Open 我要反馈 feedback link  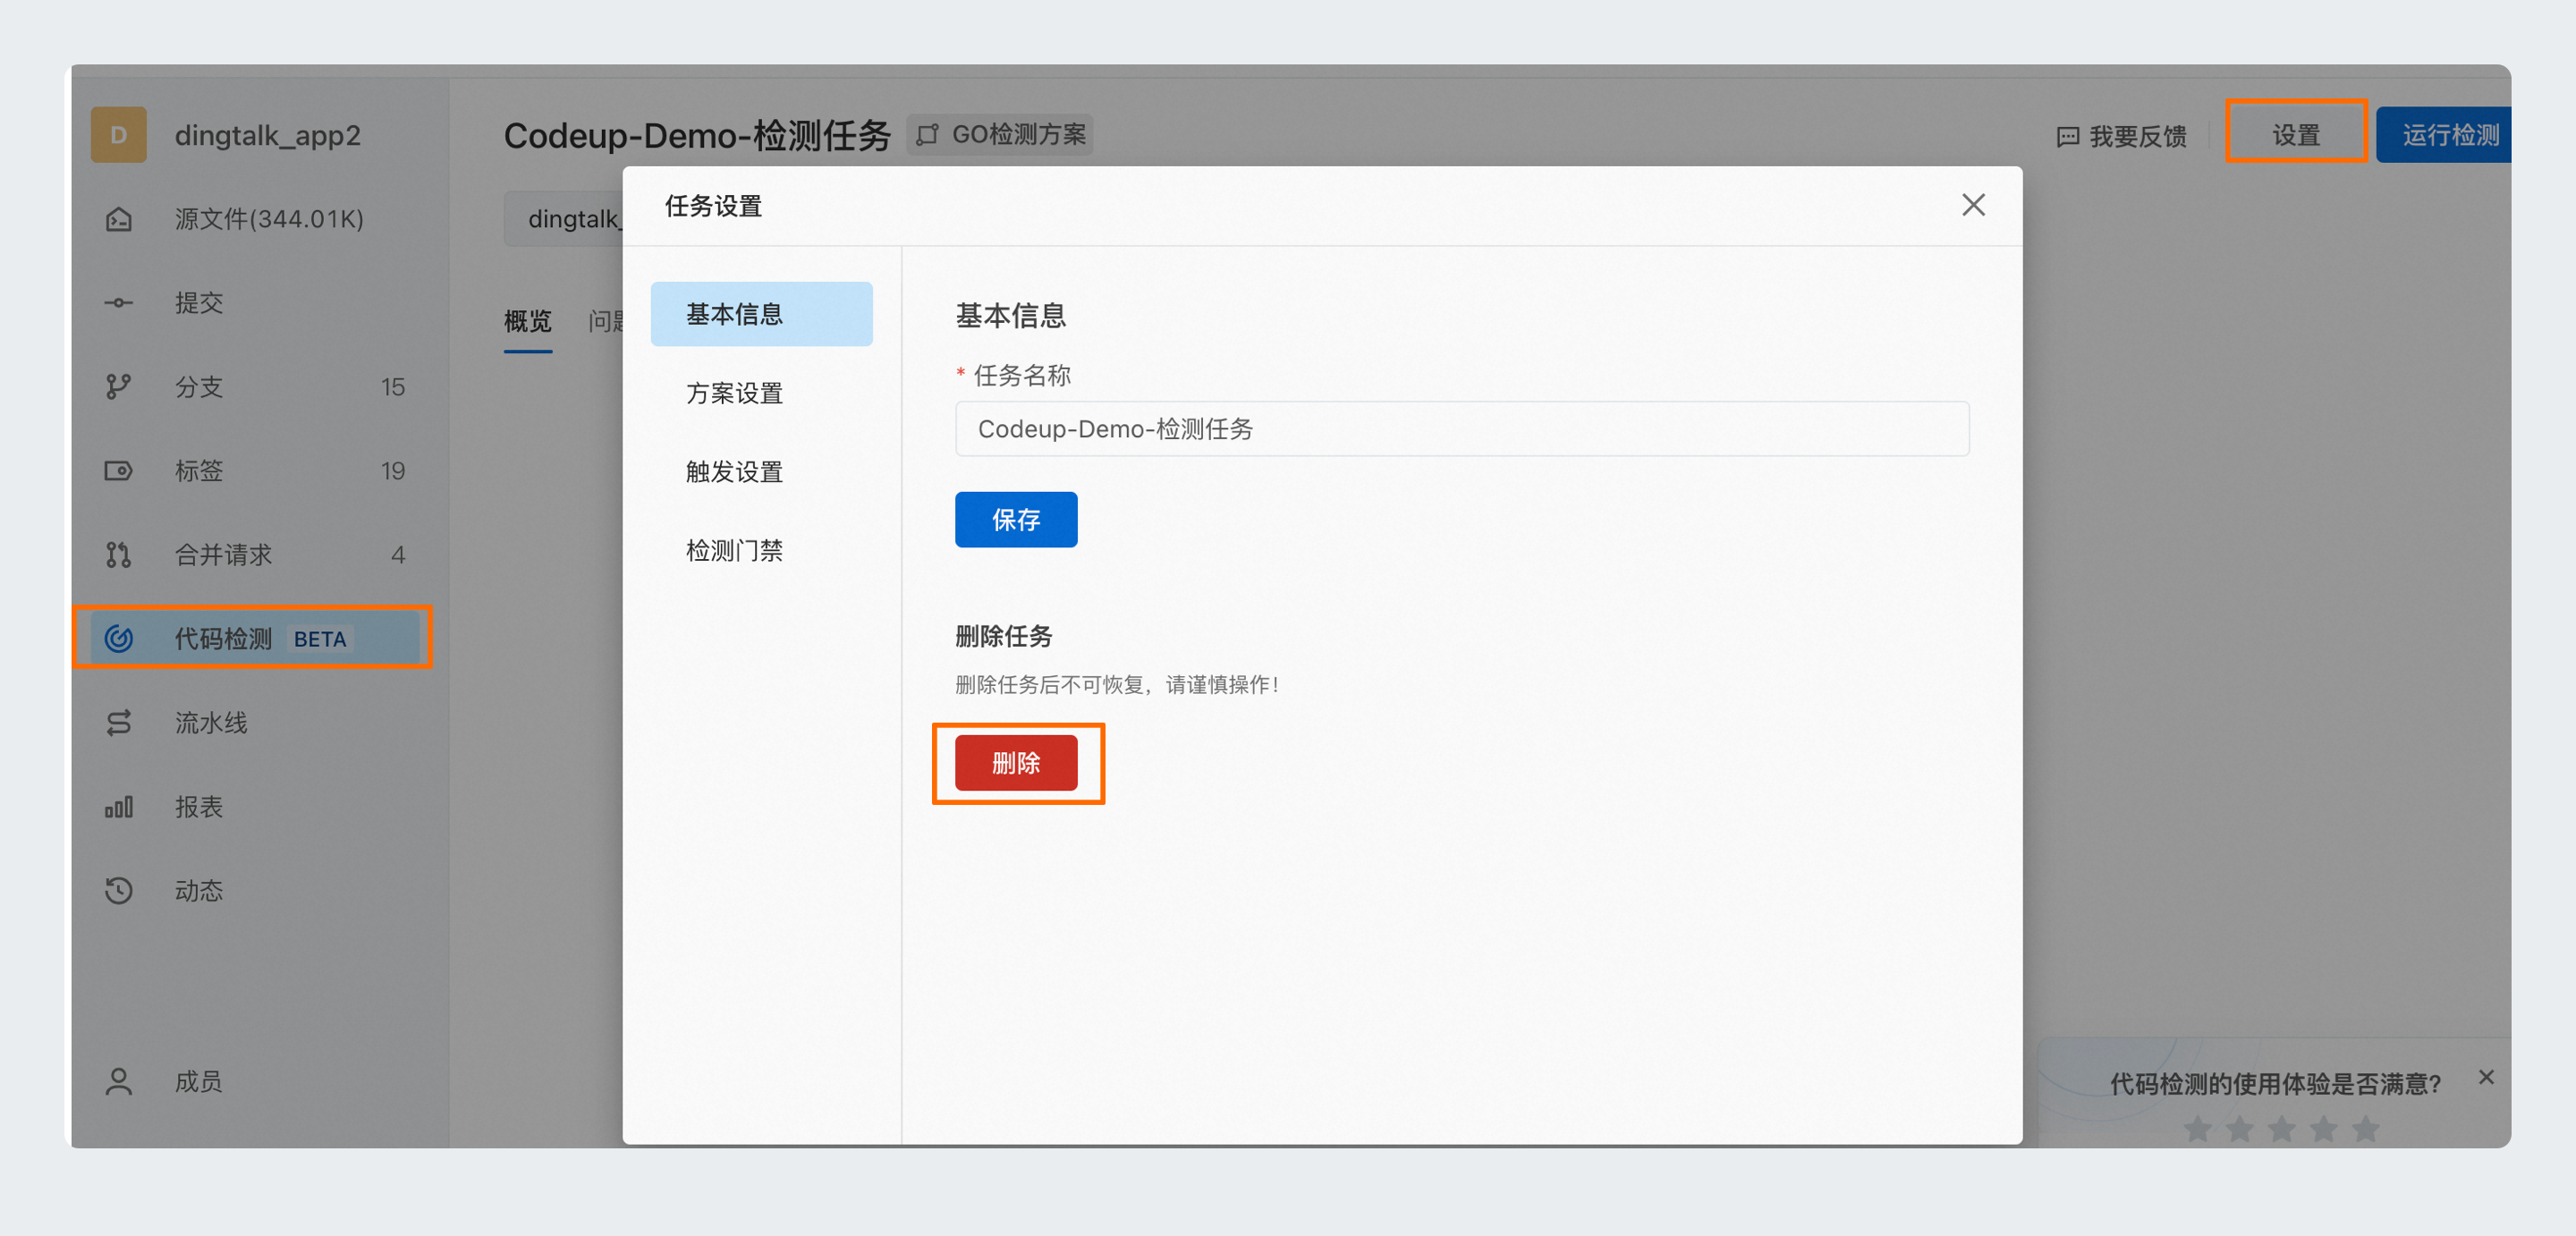(2121, 136)
